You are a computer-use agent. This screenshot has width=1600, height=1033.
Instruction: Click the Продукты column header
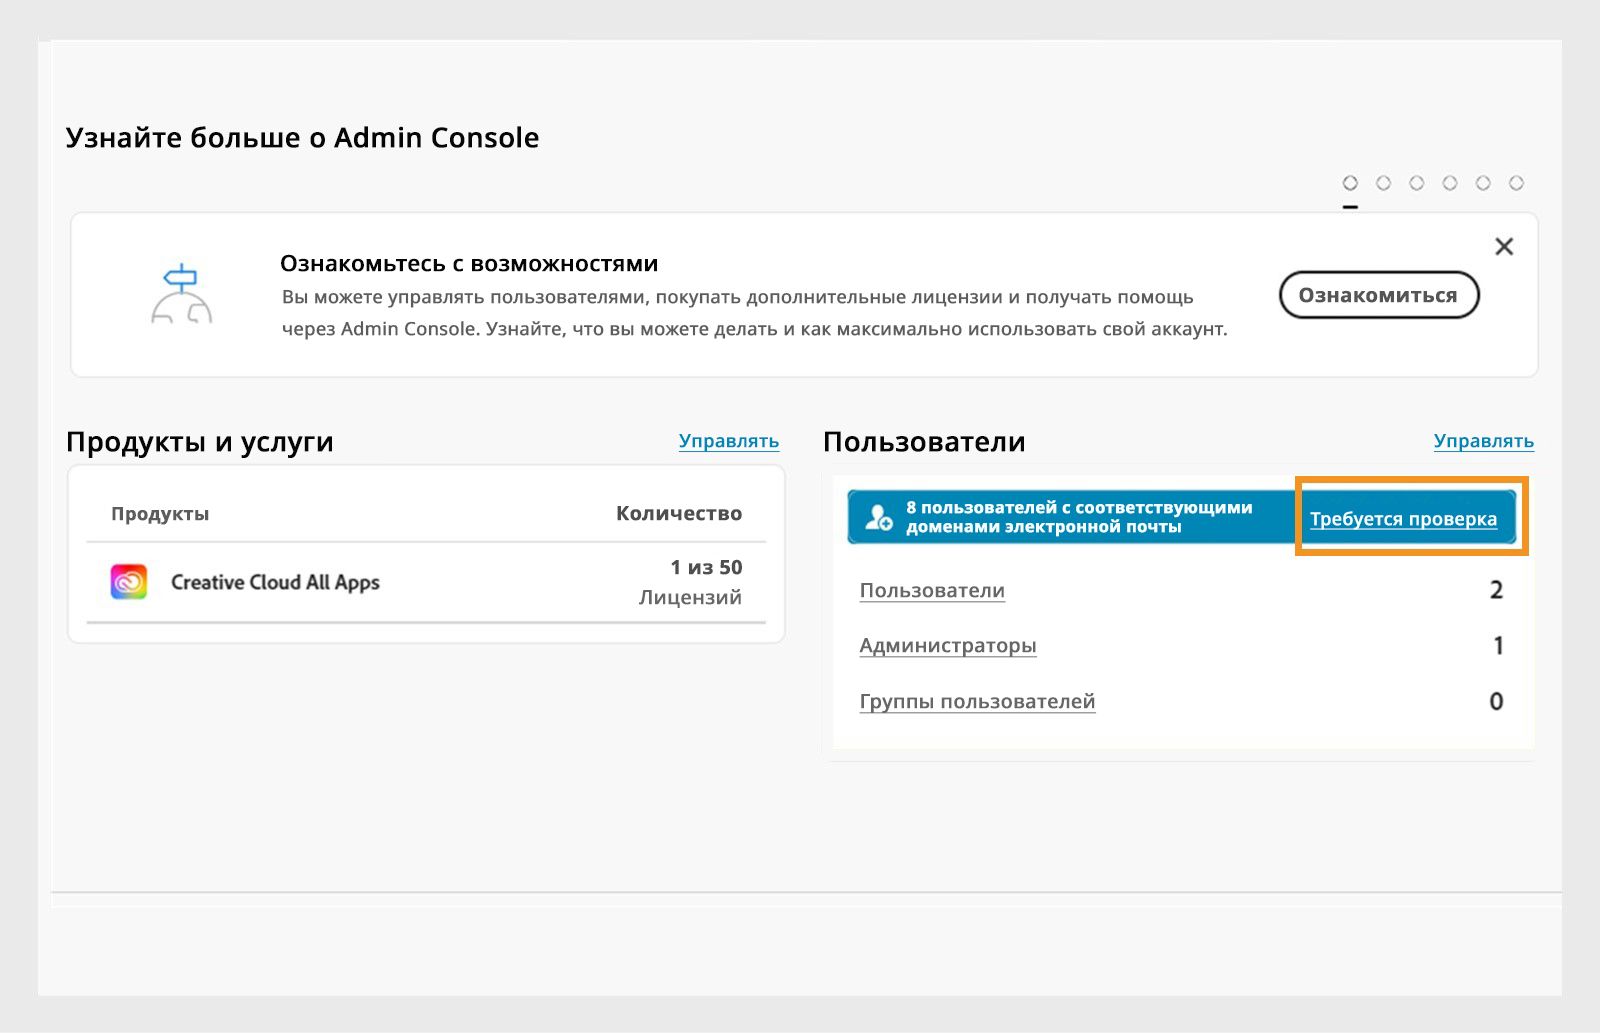160,514
